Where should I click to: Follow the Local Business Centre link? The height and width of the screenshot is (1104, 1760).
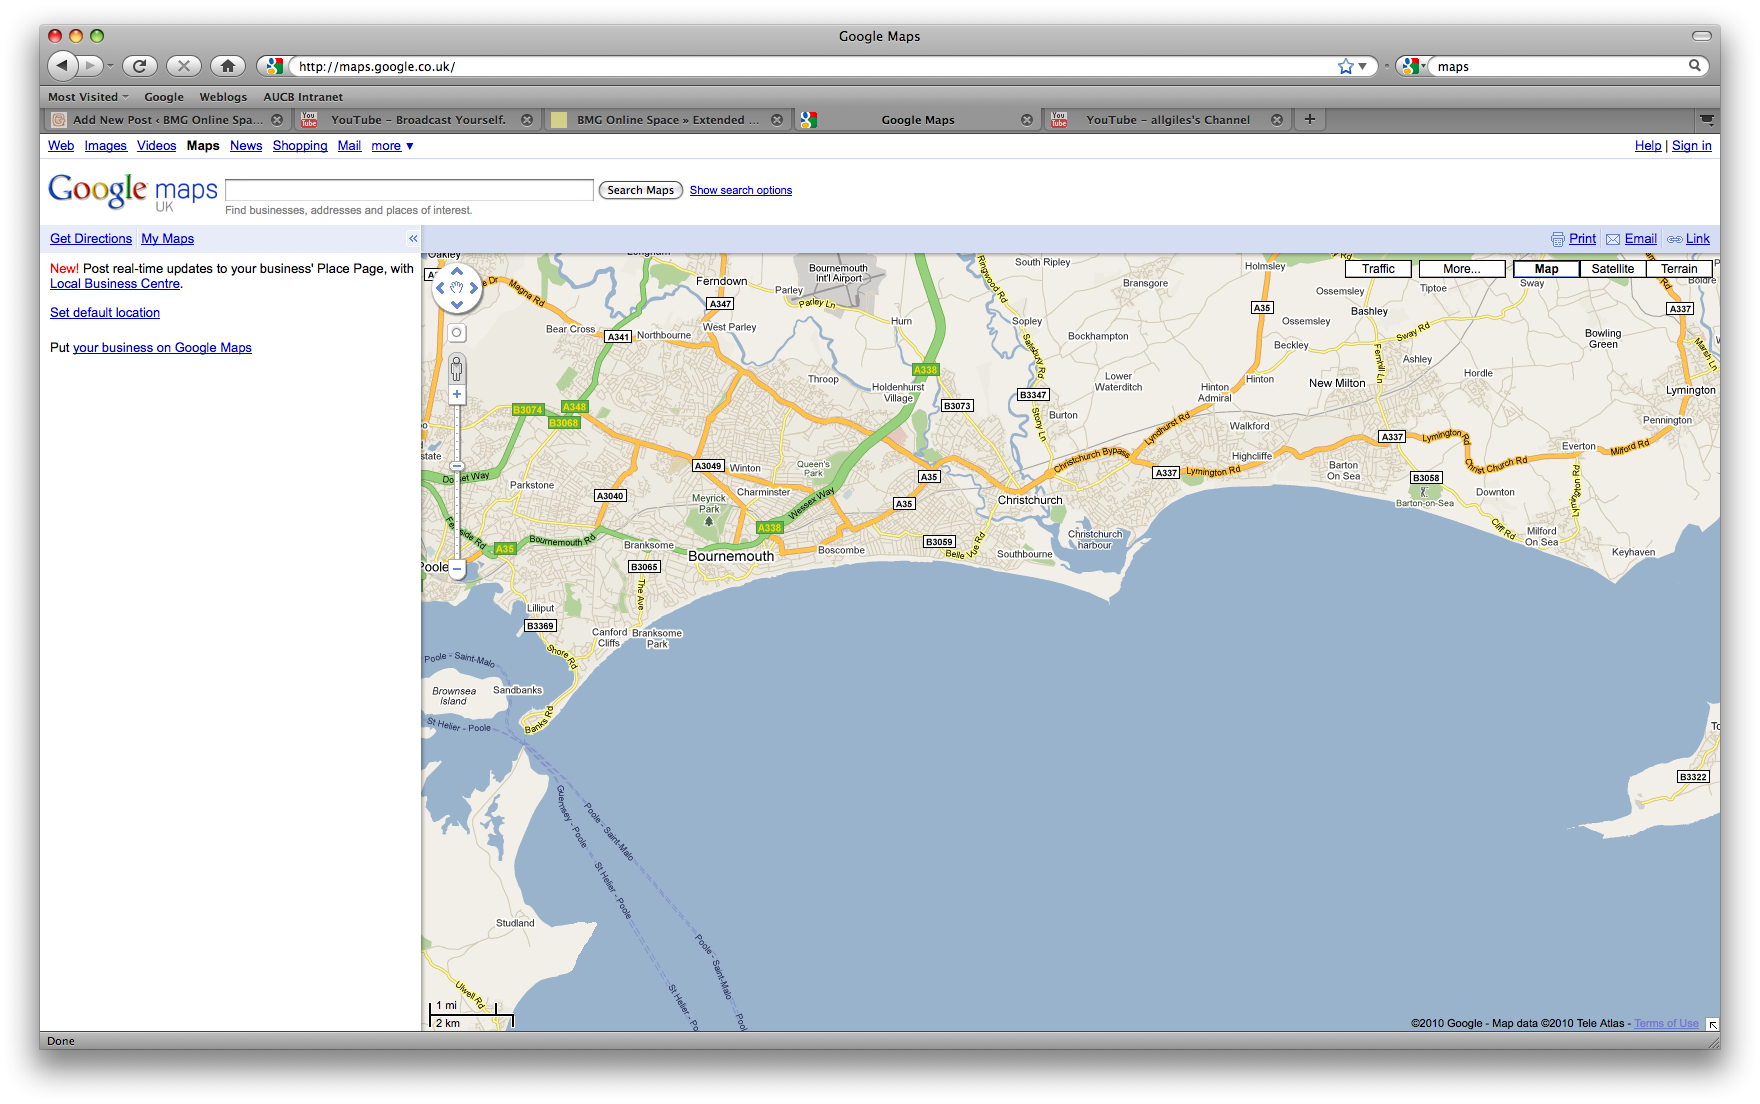pos(115,284)
